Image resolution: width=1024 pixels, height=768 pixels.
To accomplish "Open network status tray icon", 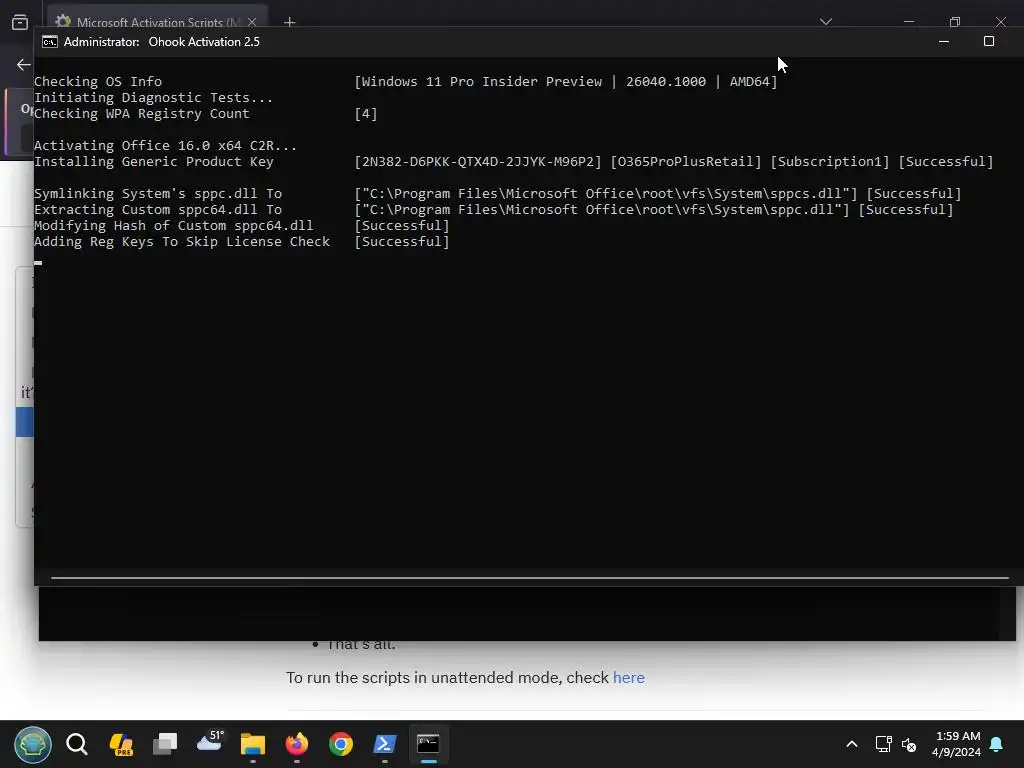I will point(883,744).
